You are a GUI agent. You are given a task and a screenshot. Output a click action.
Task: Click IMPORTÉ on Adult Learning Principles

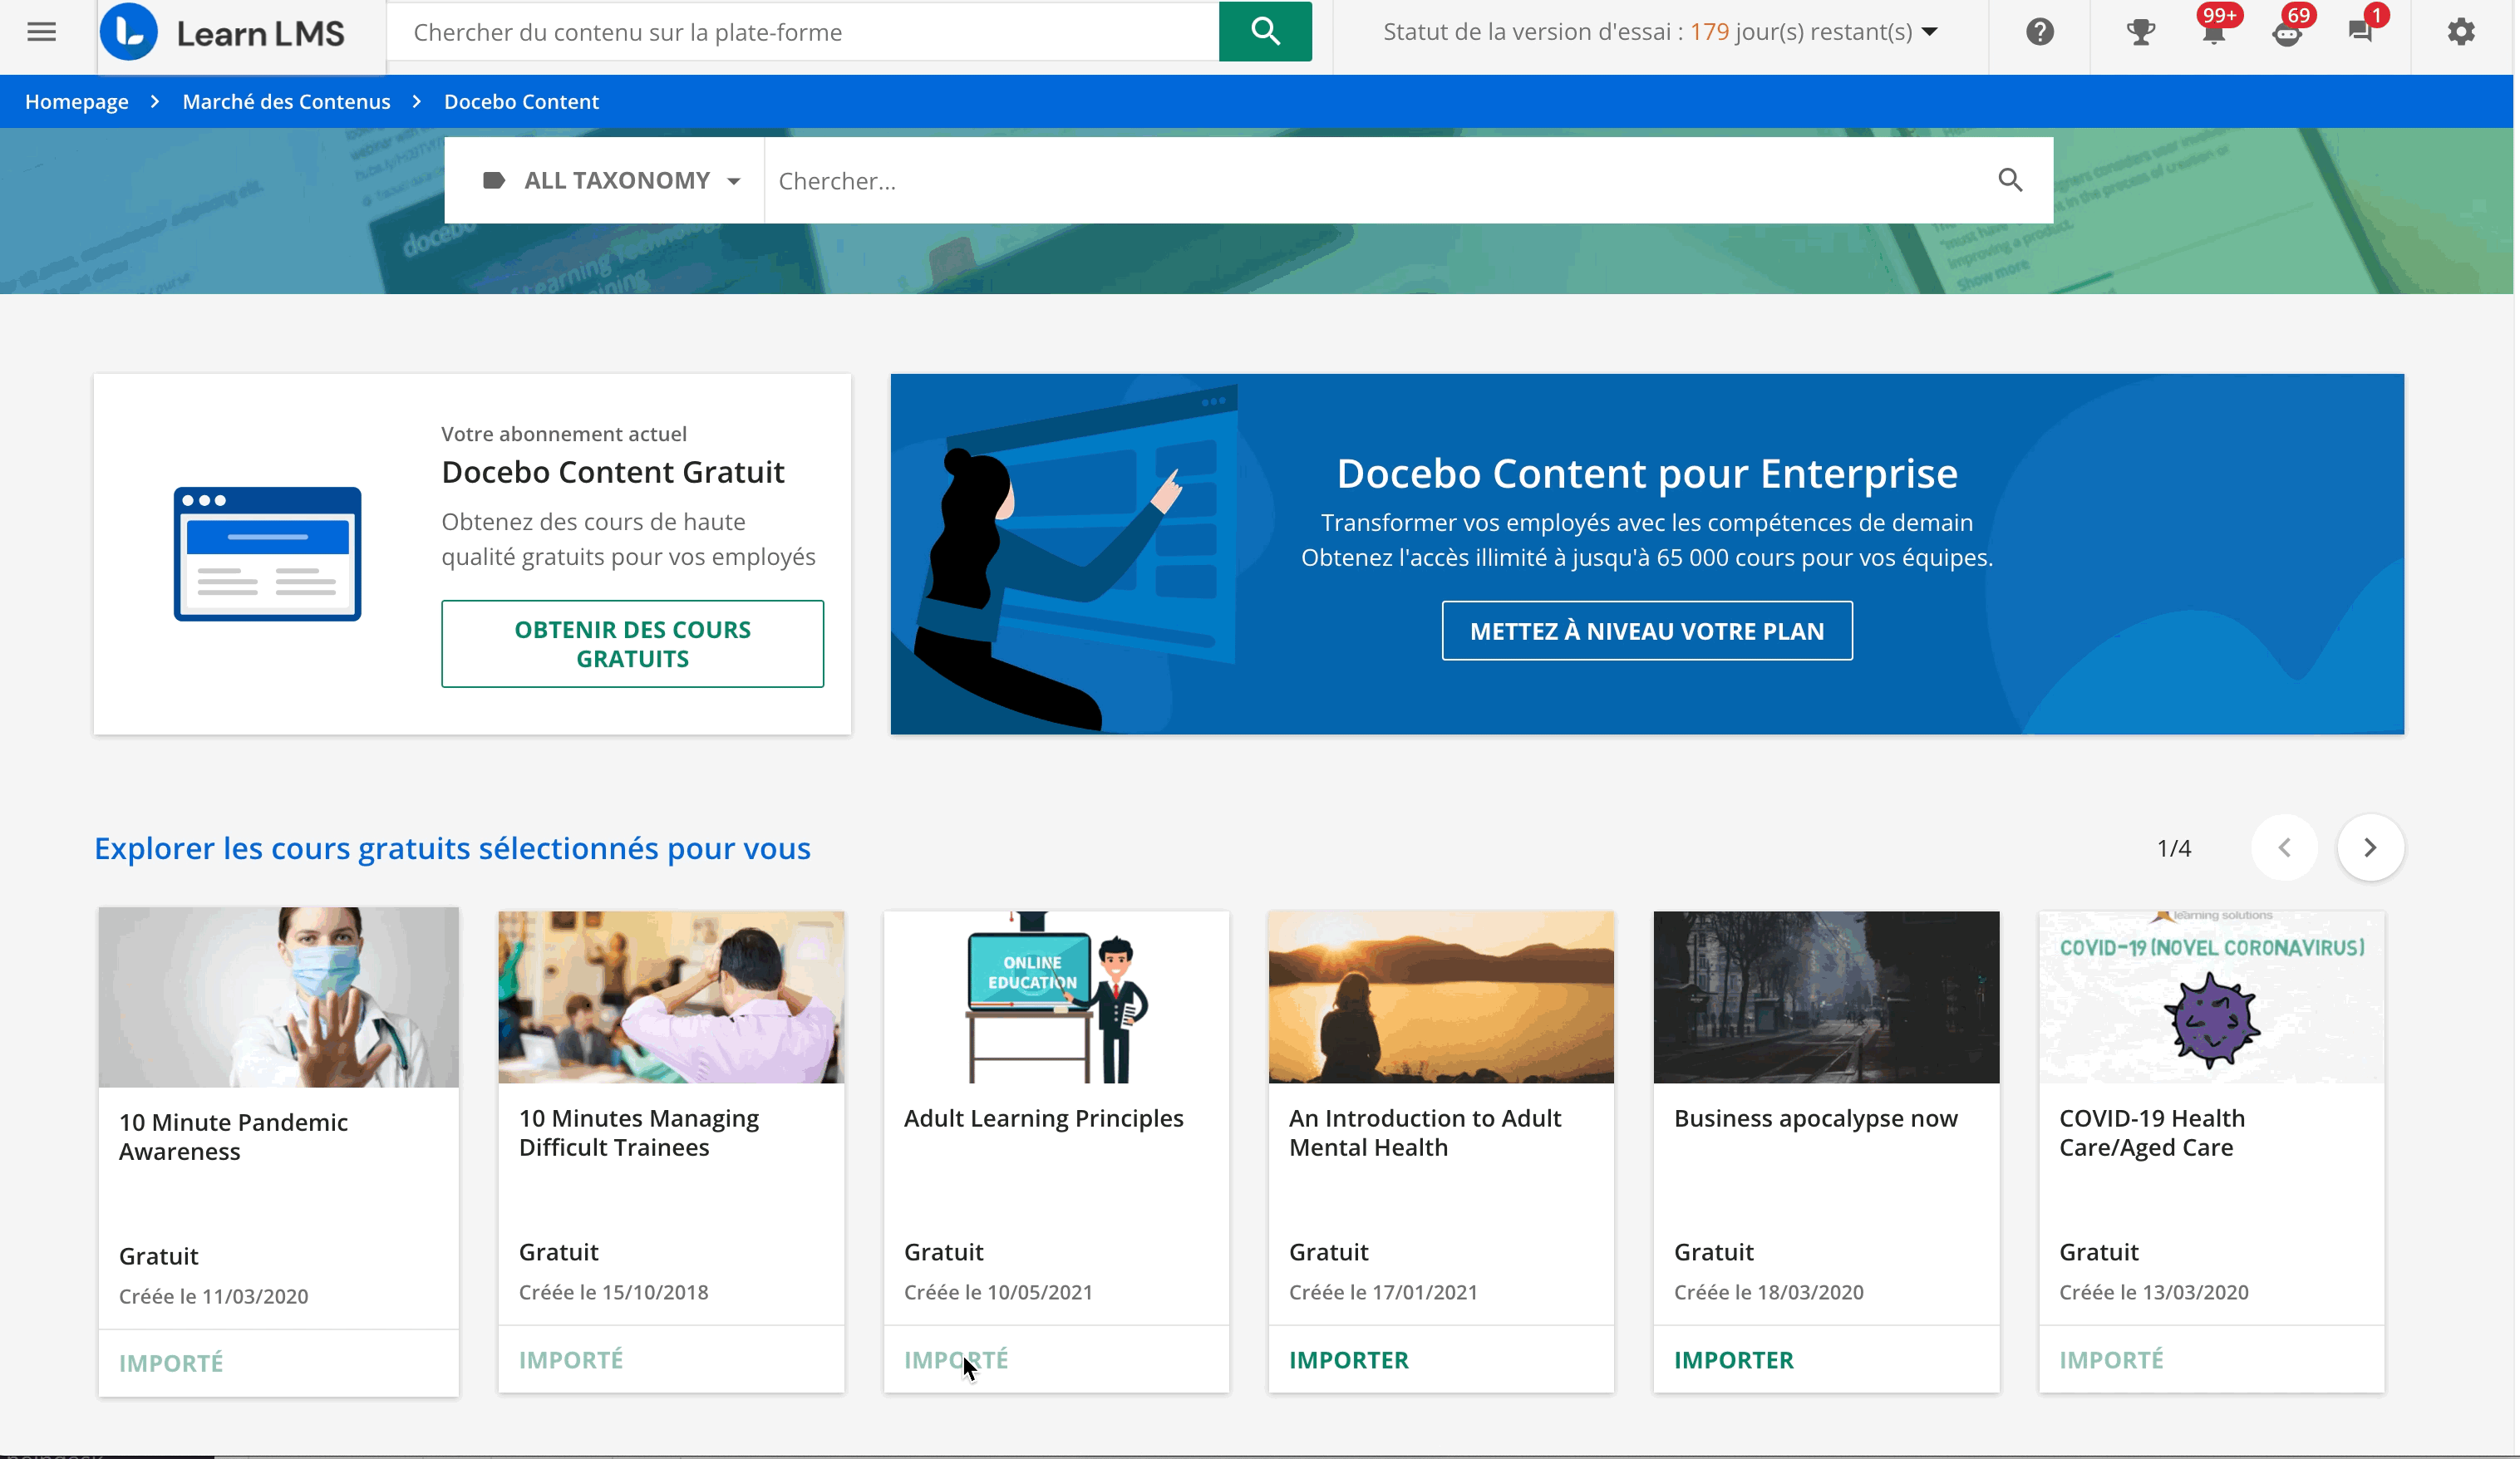click(x=956, y=1360)
